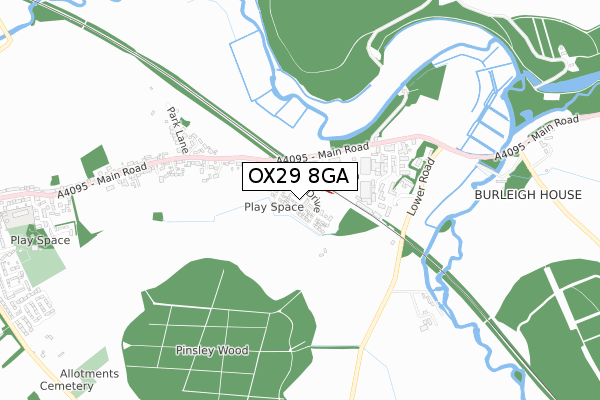The image size is (600, 400).
Task: Click the Drive street label below postcode
Action: point(314,201)
